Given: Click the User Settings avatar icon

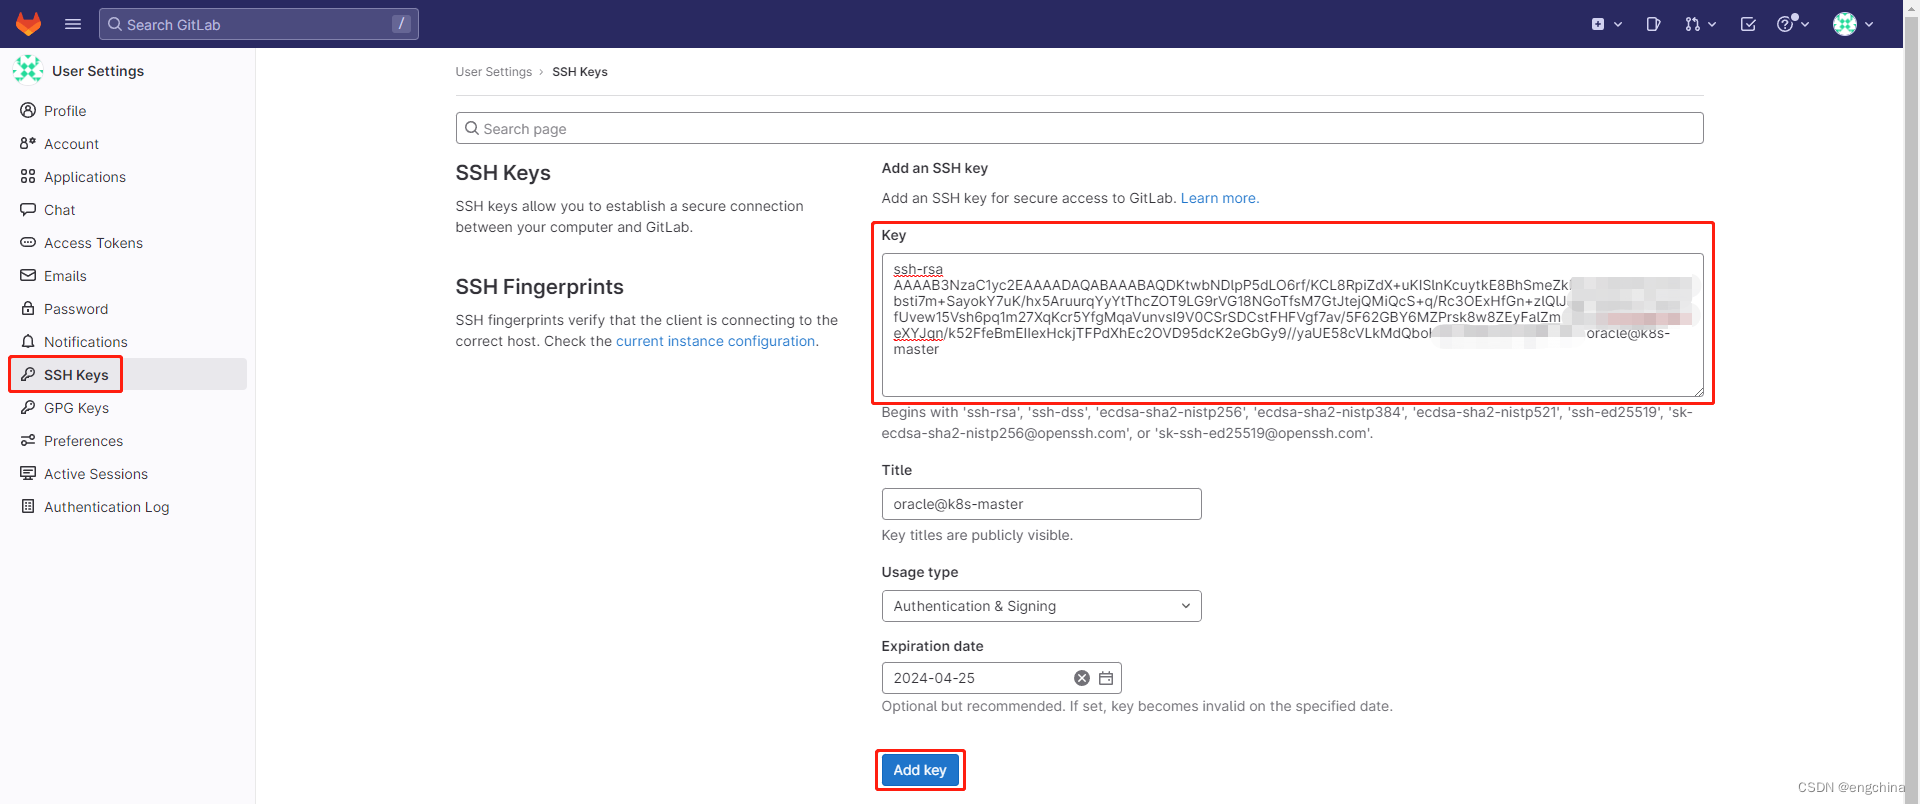Looking at the screenshot, I should 28,70.
